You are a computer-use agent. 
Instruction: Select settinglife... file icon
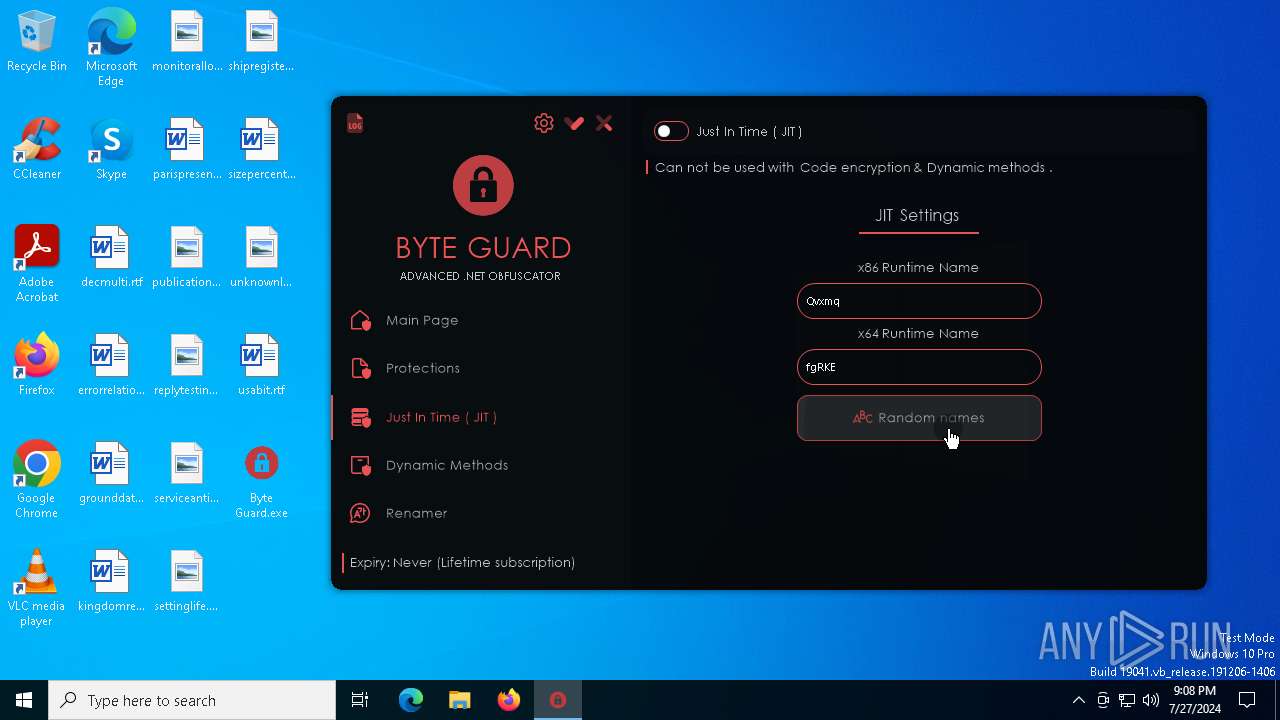click(x=187, y=582)
